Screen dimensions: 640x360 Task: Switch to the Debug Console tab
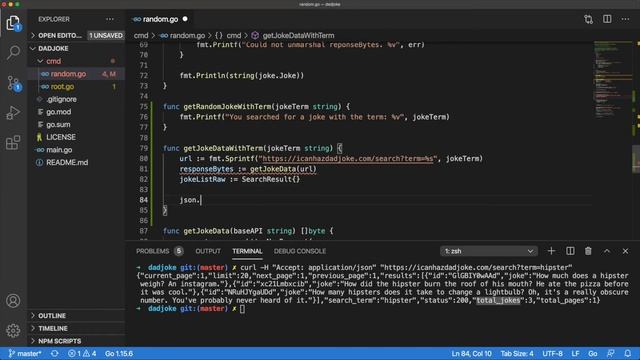point(300,251)
